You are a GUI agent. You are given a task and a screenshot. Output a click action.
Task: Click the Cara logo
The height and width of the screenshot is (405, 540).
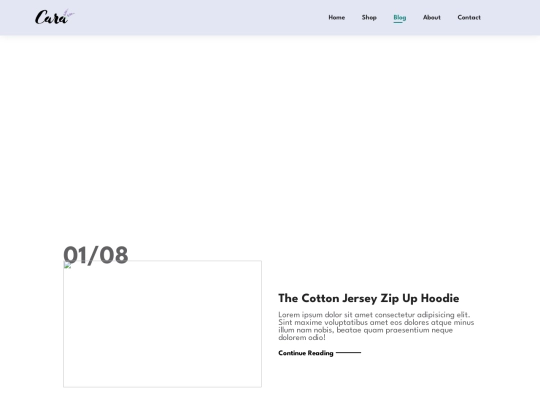(55, 17)
